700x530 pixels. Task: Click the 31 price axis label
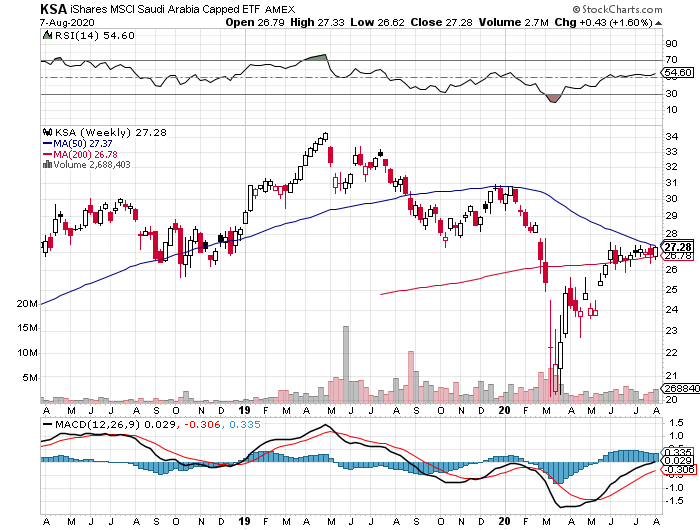tap(671, 183)
